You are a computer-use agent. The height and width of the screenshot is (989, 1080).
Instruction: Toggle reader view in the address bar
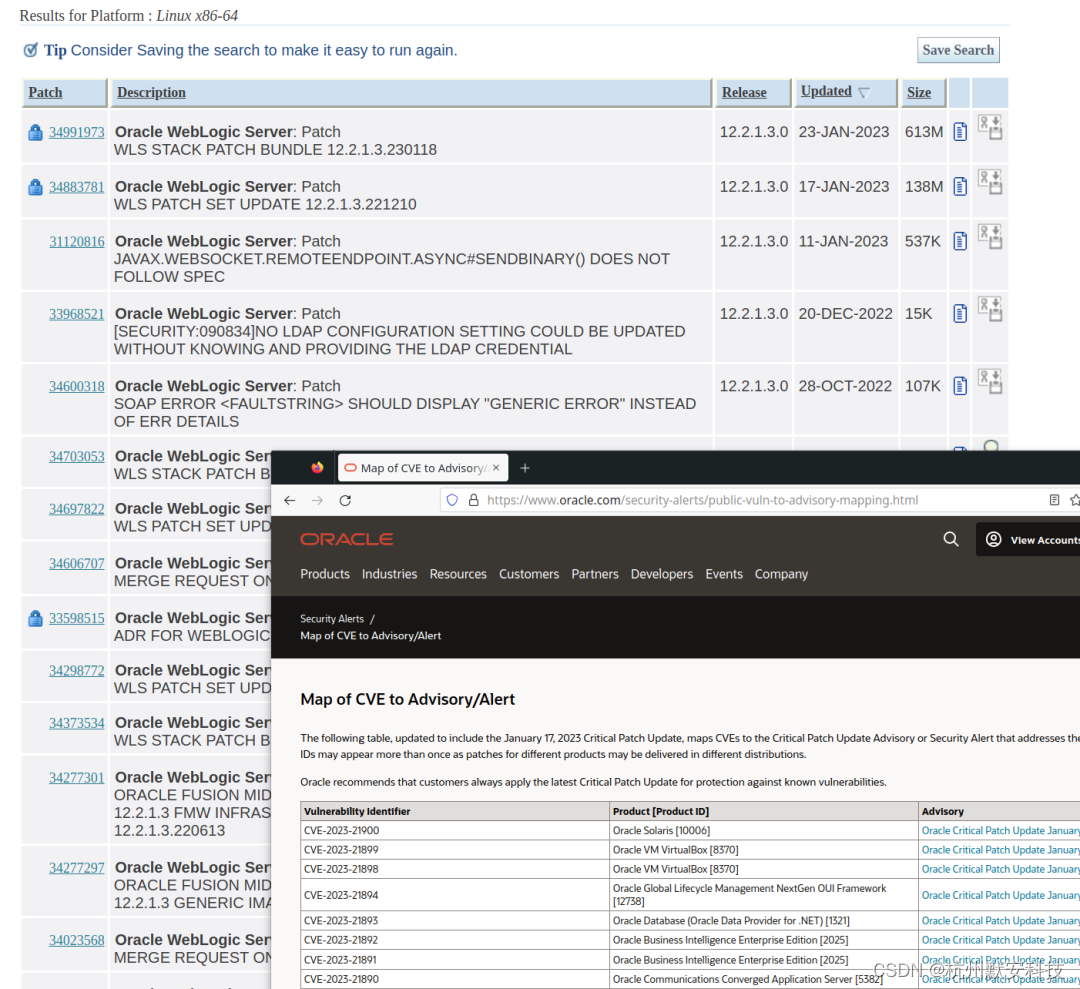pos(1054,500)
